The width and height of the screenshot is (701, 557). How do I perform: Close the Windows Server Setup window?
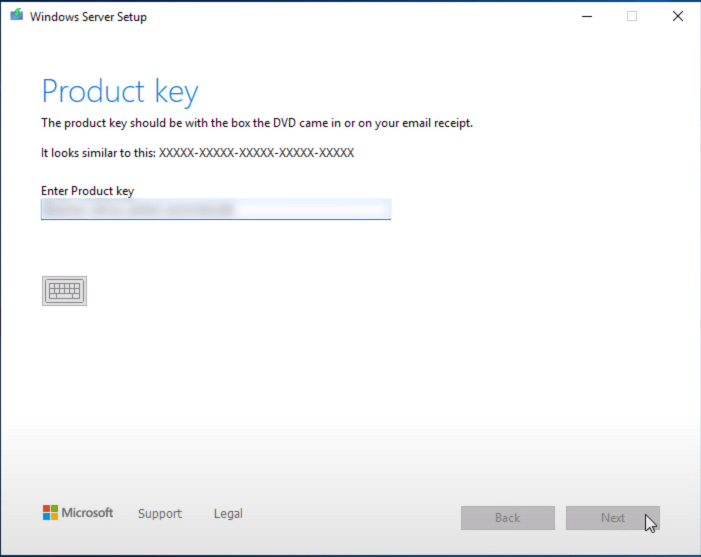click(x=678, y=16)
